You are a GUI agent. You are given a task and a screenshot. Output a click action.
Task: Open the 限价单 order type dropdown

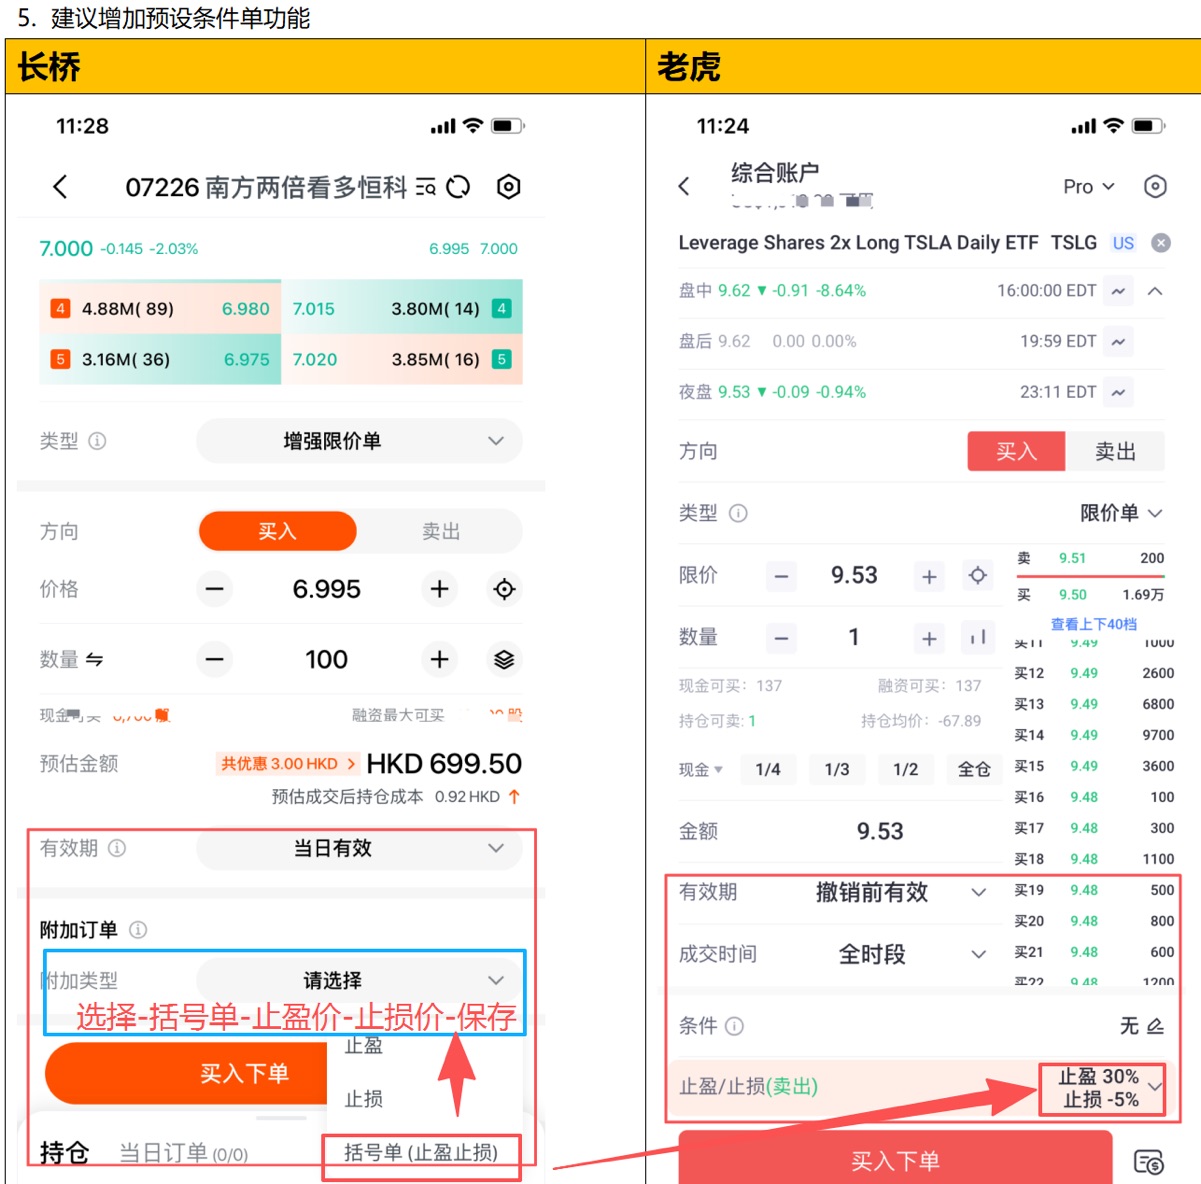tap(1121, 513)
